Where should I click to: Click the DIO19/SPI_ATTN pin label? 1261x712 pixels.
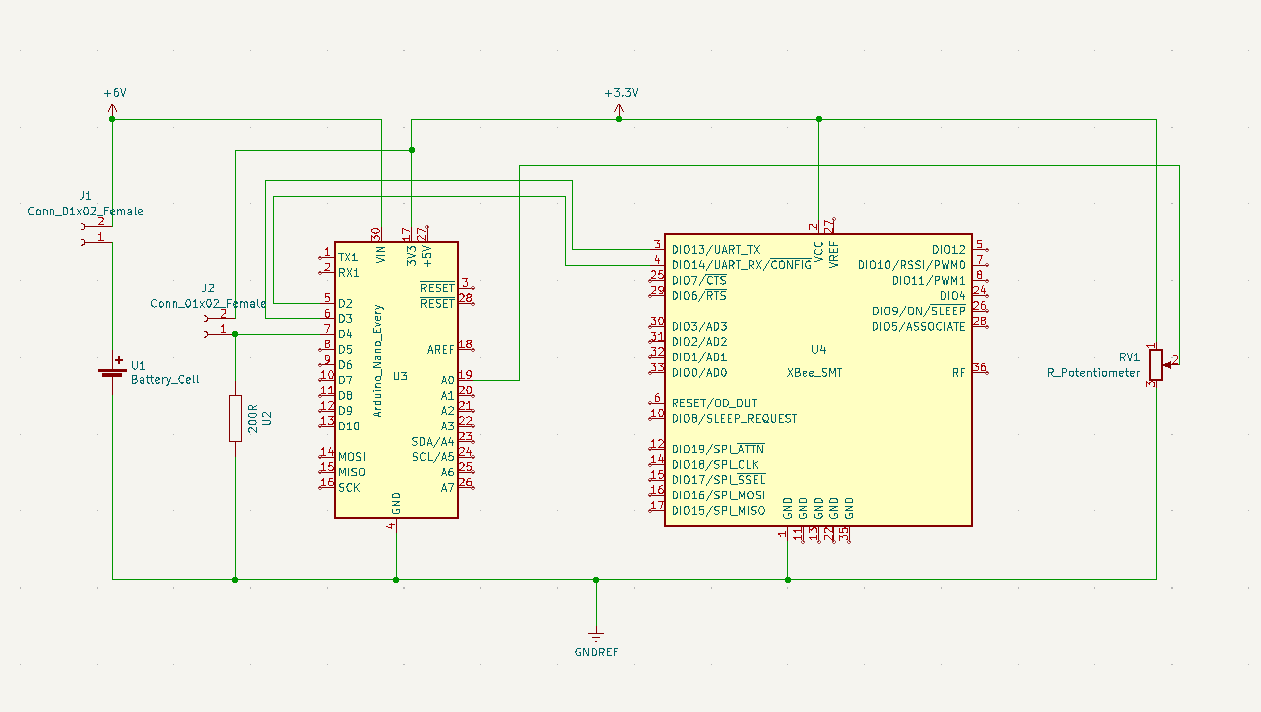(718, 449)
